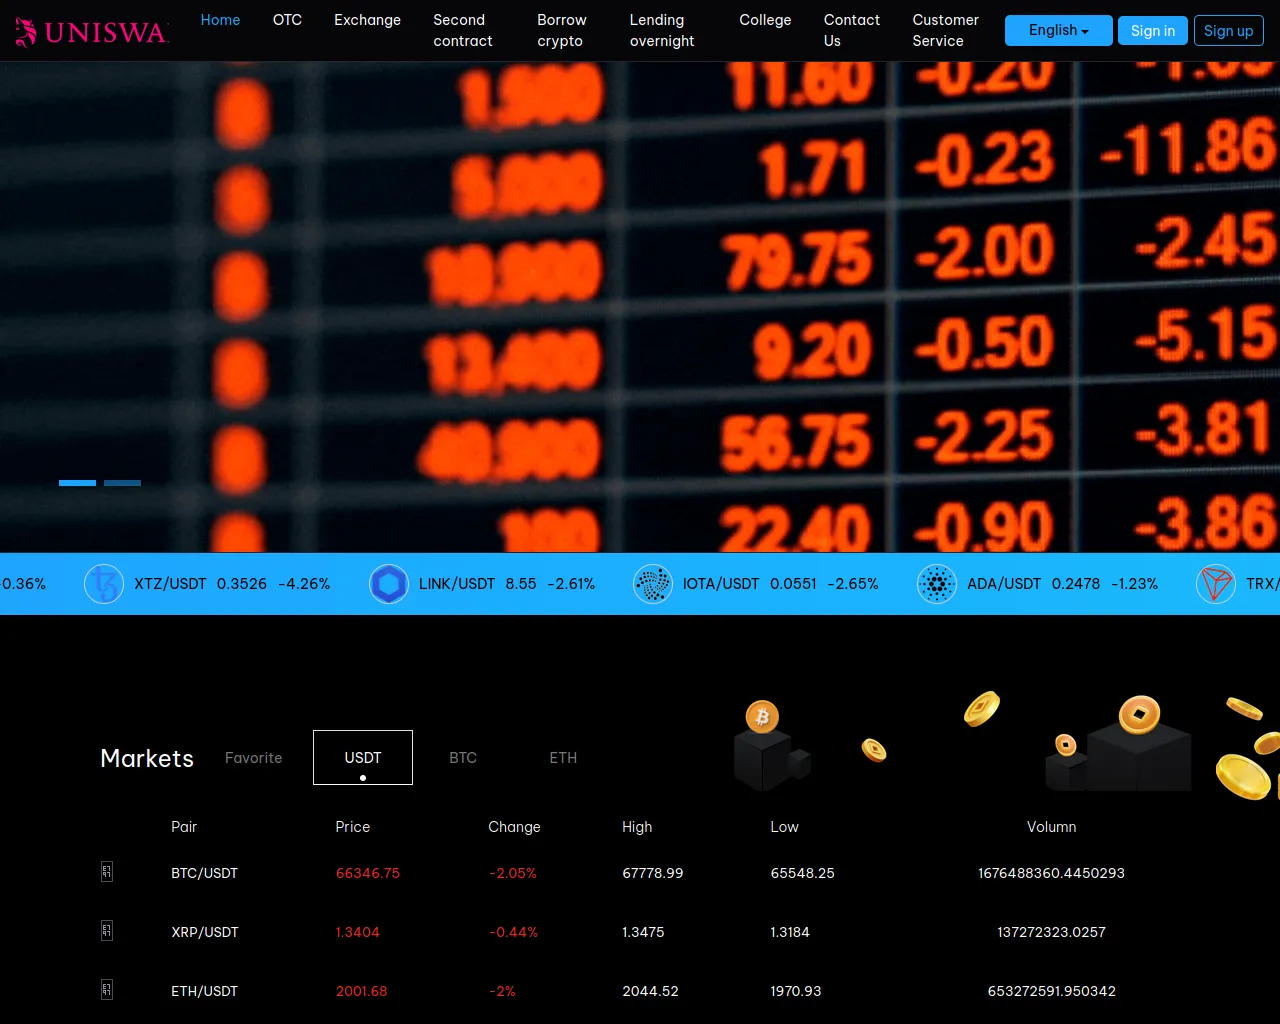Go to the Home page
This screenshot has width=1280, height=1024.
click(221, 20)
